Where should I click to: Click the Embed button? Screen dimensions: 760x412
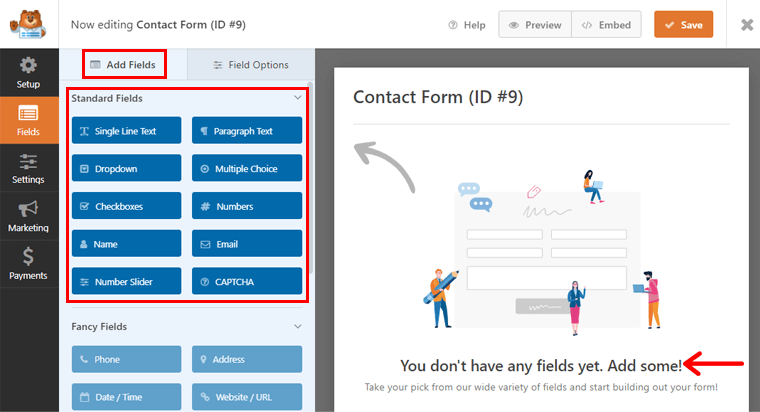(x=606, y=25)
